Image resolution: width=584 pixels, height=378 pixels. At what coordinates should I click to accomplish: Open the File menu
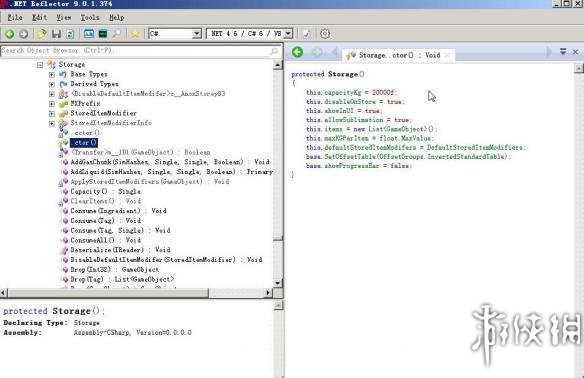tap(15, 18)
